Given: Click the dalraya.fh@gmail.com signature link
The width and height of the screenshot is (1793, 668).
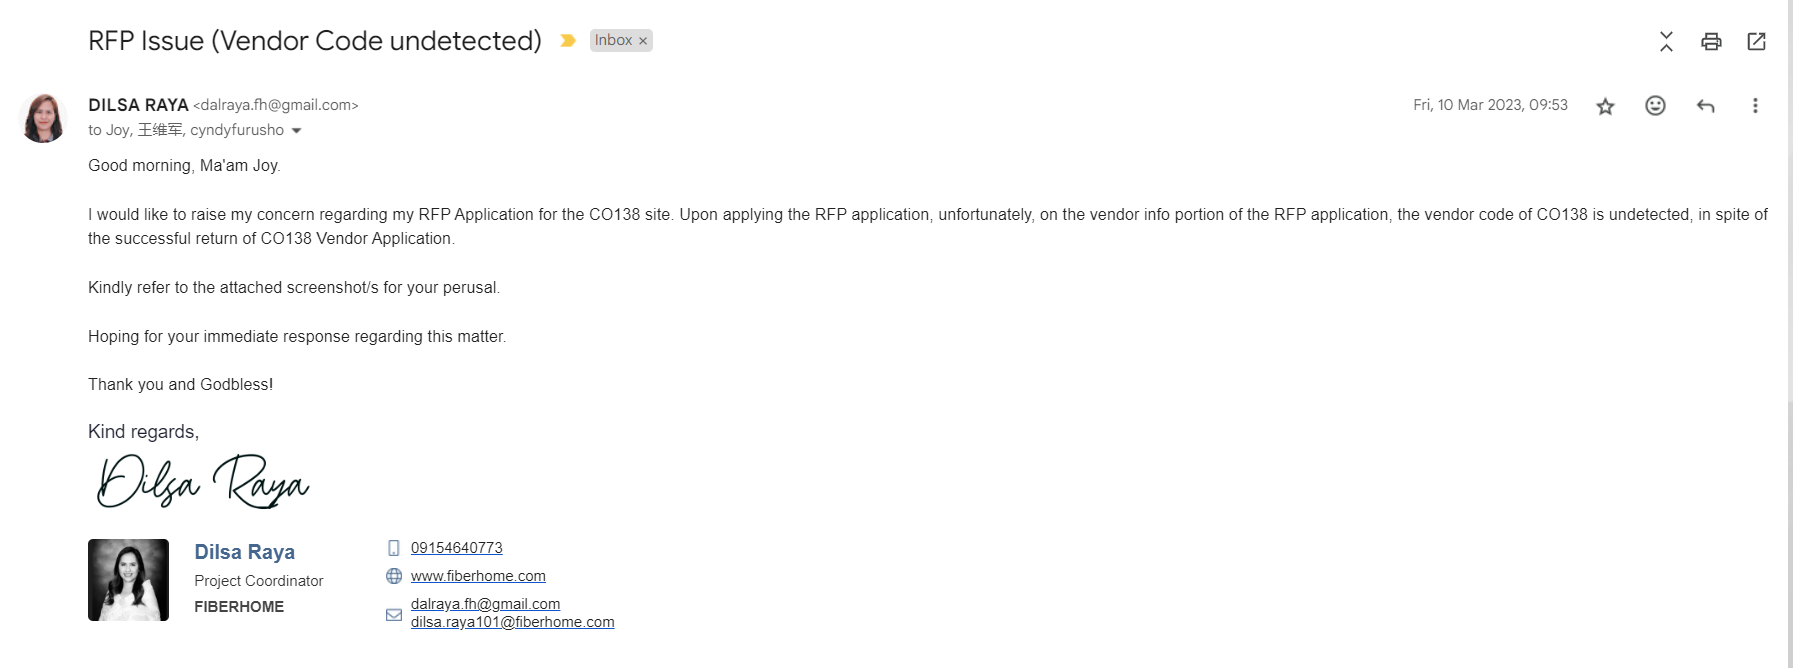Looking at the screenshot, I should click(485, 604).
